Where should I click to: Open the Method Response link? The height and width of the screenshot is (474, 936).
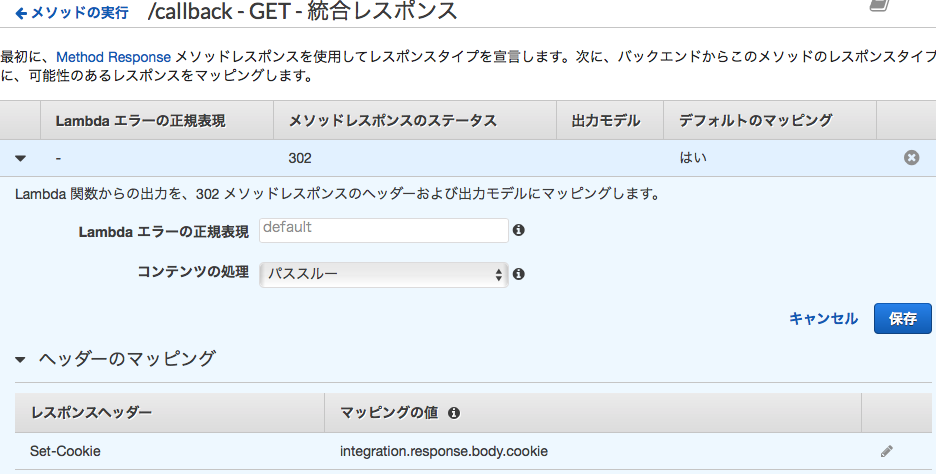click(113, 57)
